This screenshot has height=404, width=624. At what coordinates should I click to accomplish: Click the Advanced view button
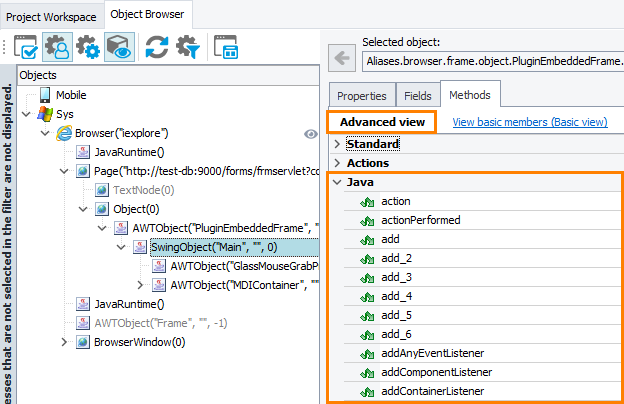(381, 122)
